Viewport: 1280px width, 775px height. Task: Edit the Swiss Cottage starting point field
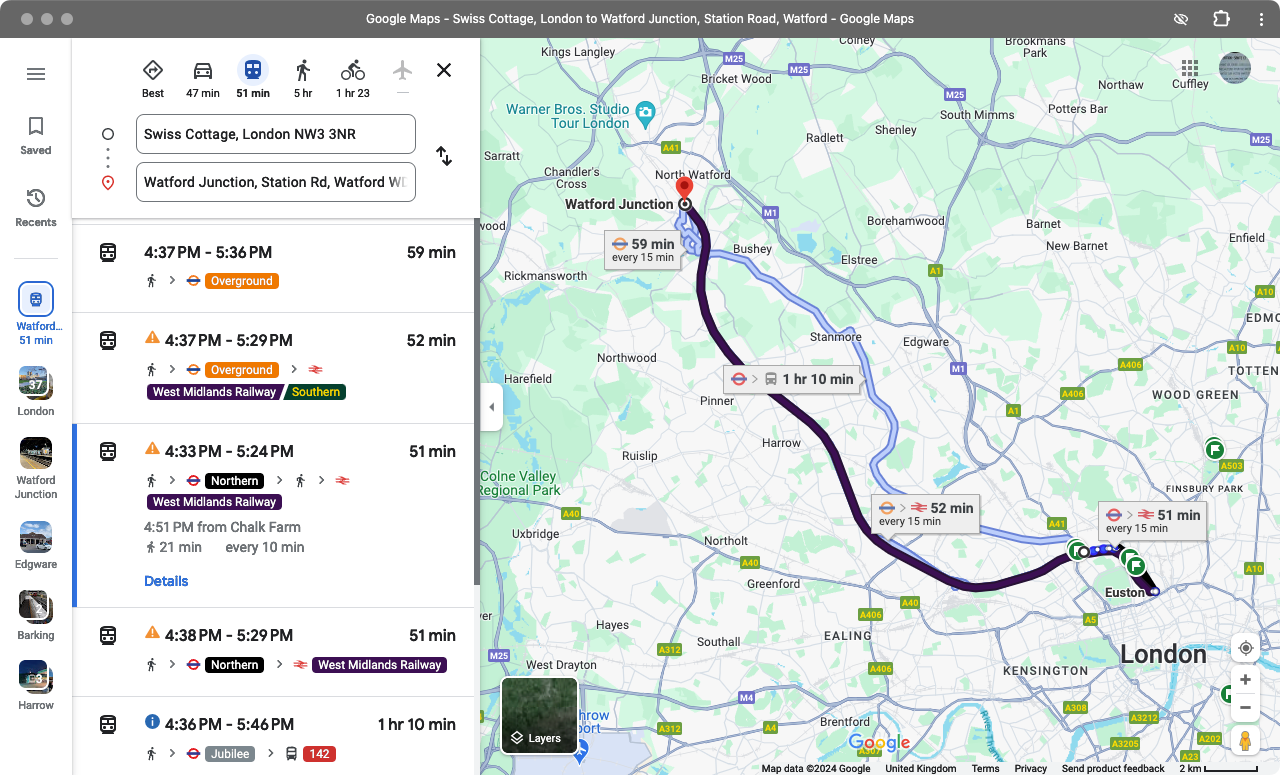[275, 134]
